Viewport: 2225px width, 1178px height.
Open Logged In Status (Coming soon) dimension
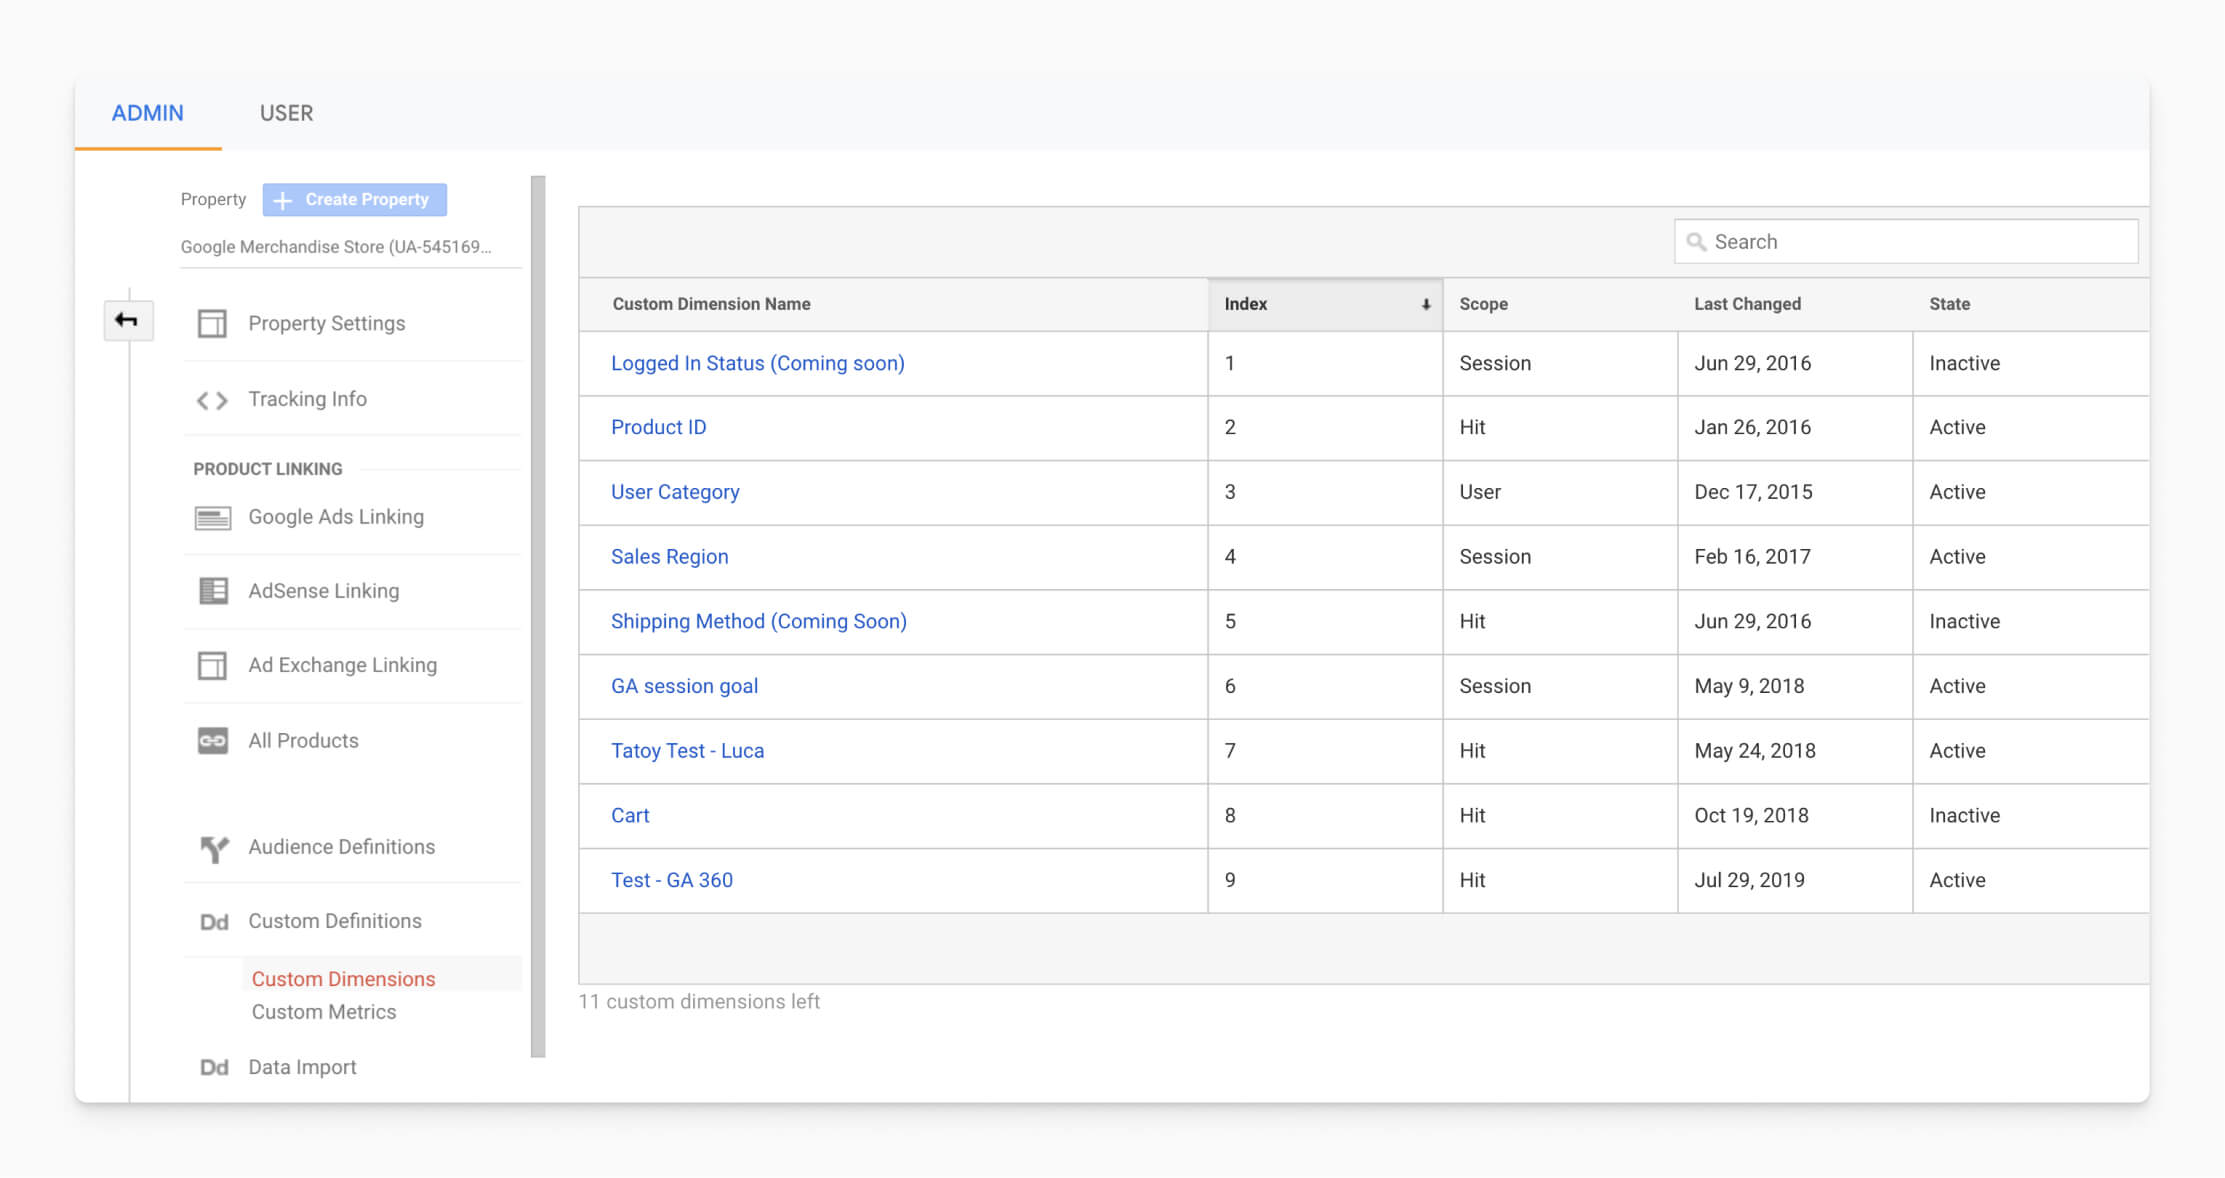(757, 364)
